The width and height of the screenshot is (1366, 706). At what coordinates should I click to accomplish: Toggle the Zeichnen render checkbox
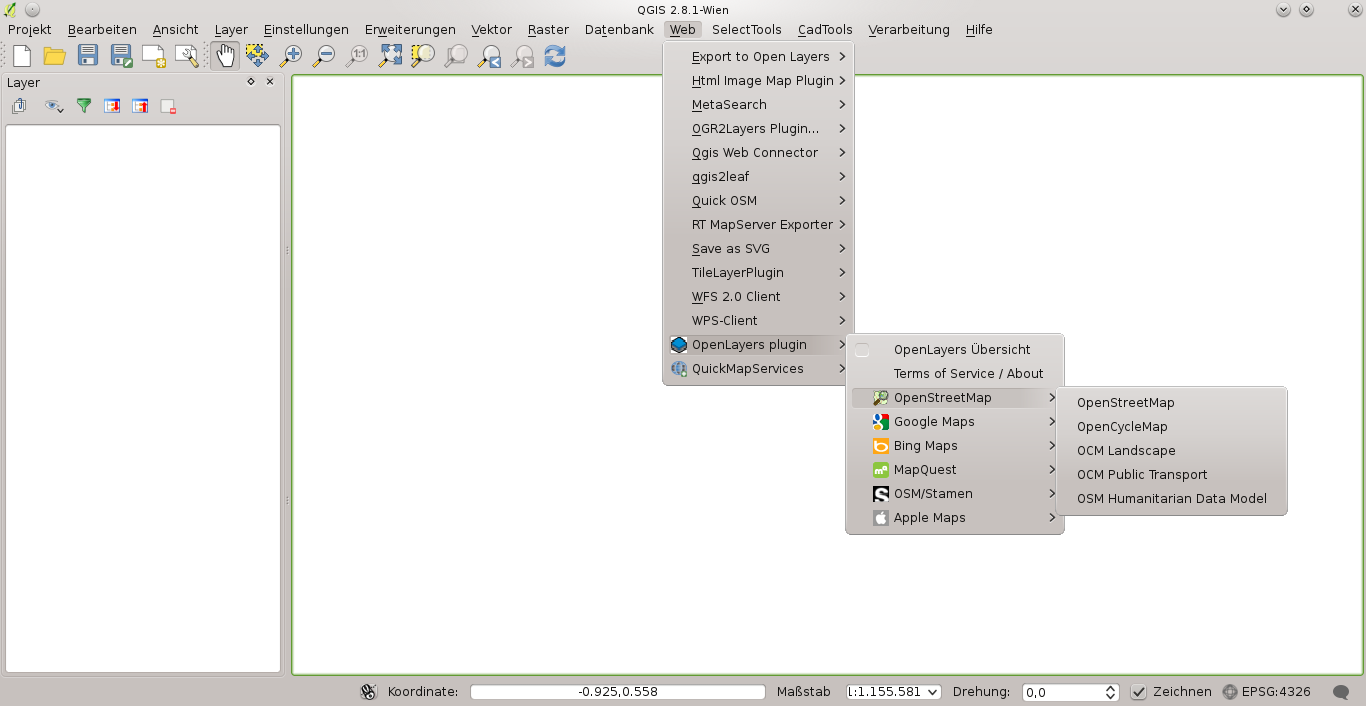click(x=1138, y=692)
